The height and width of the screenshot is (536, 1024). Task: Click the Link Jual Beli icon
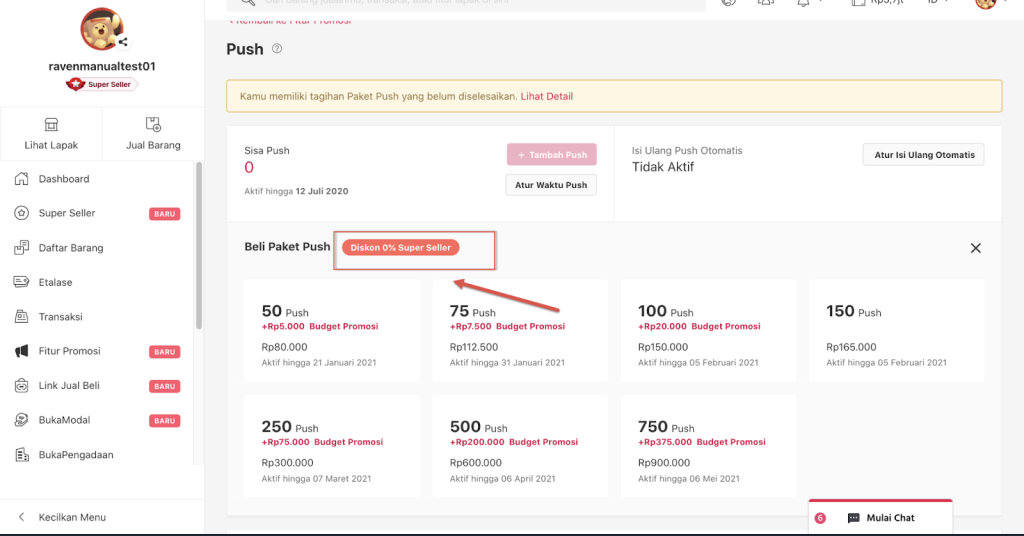click(x=22, y=385)
